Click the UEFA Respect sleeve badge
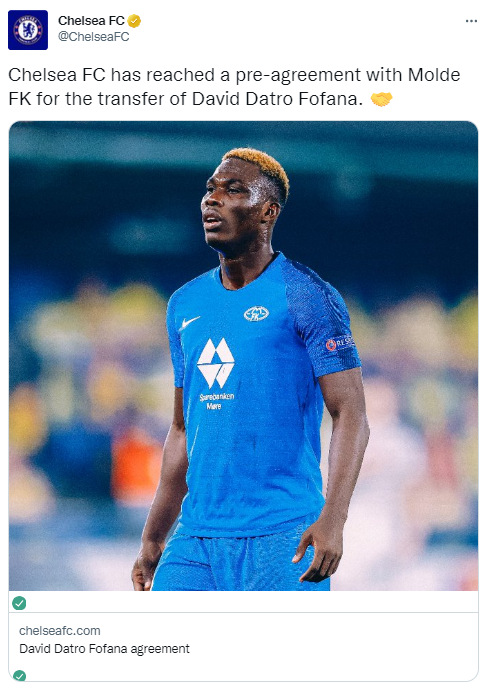Screen dimensions: 492x691 point(339,343)
